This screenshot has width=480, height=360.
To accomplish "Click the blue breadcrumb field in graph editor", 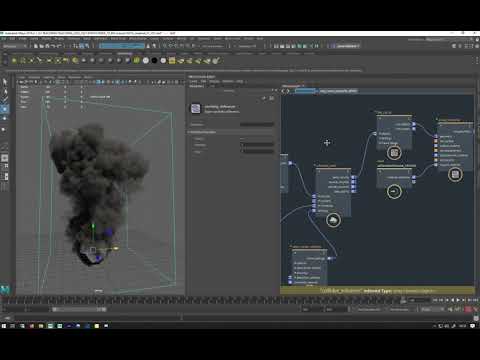I will [305, 91].
